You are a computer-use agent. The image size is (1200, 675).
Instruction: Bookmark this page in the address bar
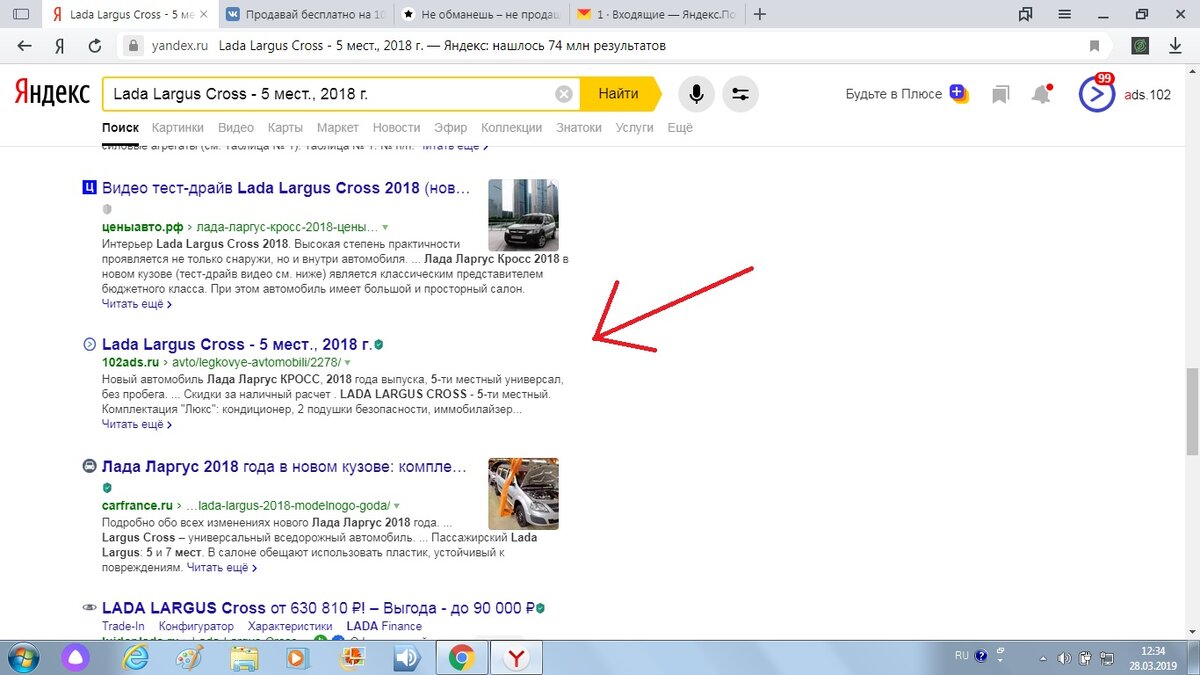(x=1095, y=46)
